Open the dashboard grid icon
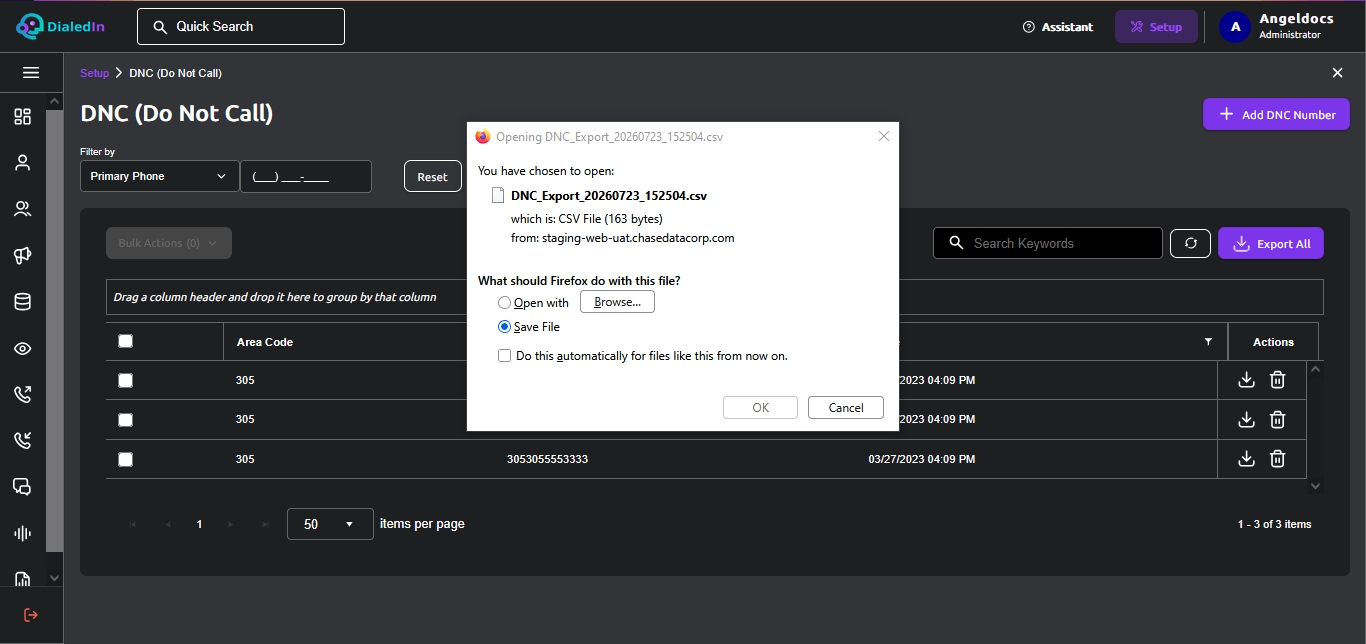The height and width of the screenshot is (644, 1366). click(x=23, y=117)
